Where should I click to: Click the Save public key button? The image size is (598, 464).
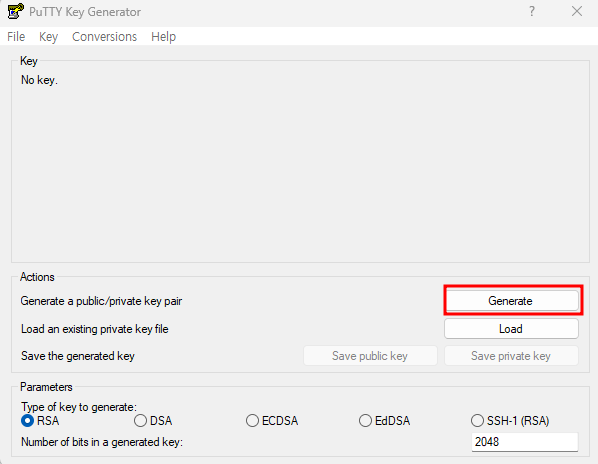coord(370,356)
